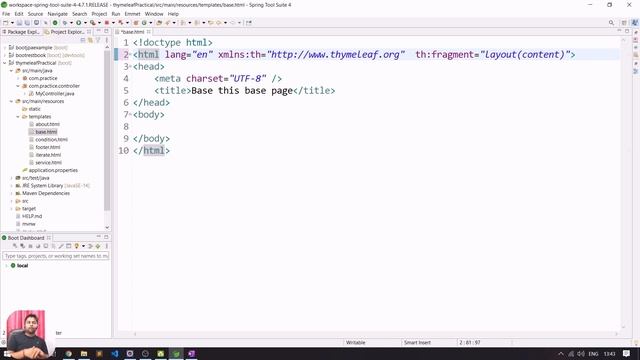Expand the bootrestbook project
This screenshot has width=640, height=360.
[x=5, y=55]
